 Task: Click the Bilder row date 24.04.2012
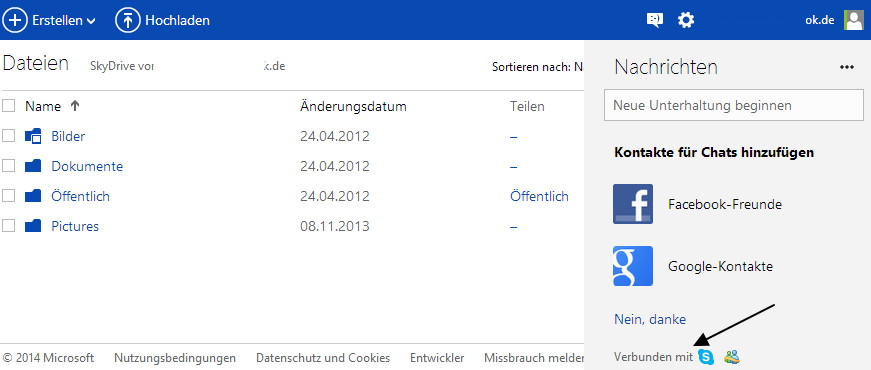click(x=335, y=136)
